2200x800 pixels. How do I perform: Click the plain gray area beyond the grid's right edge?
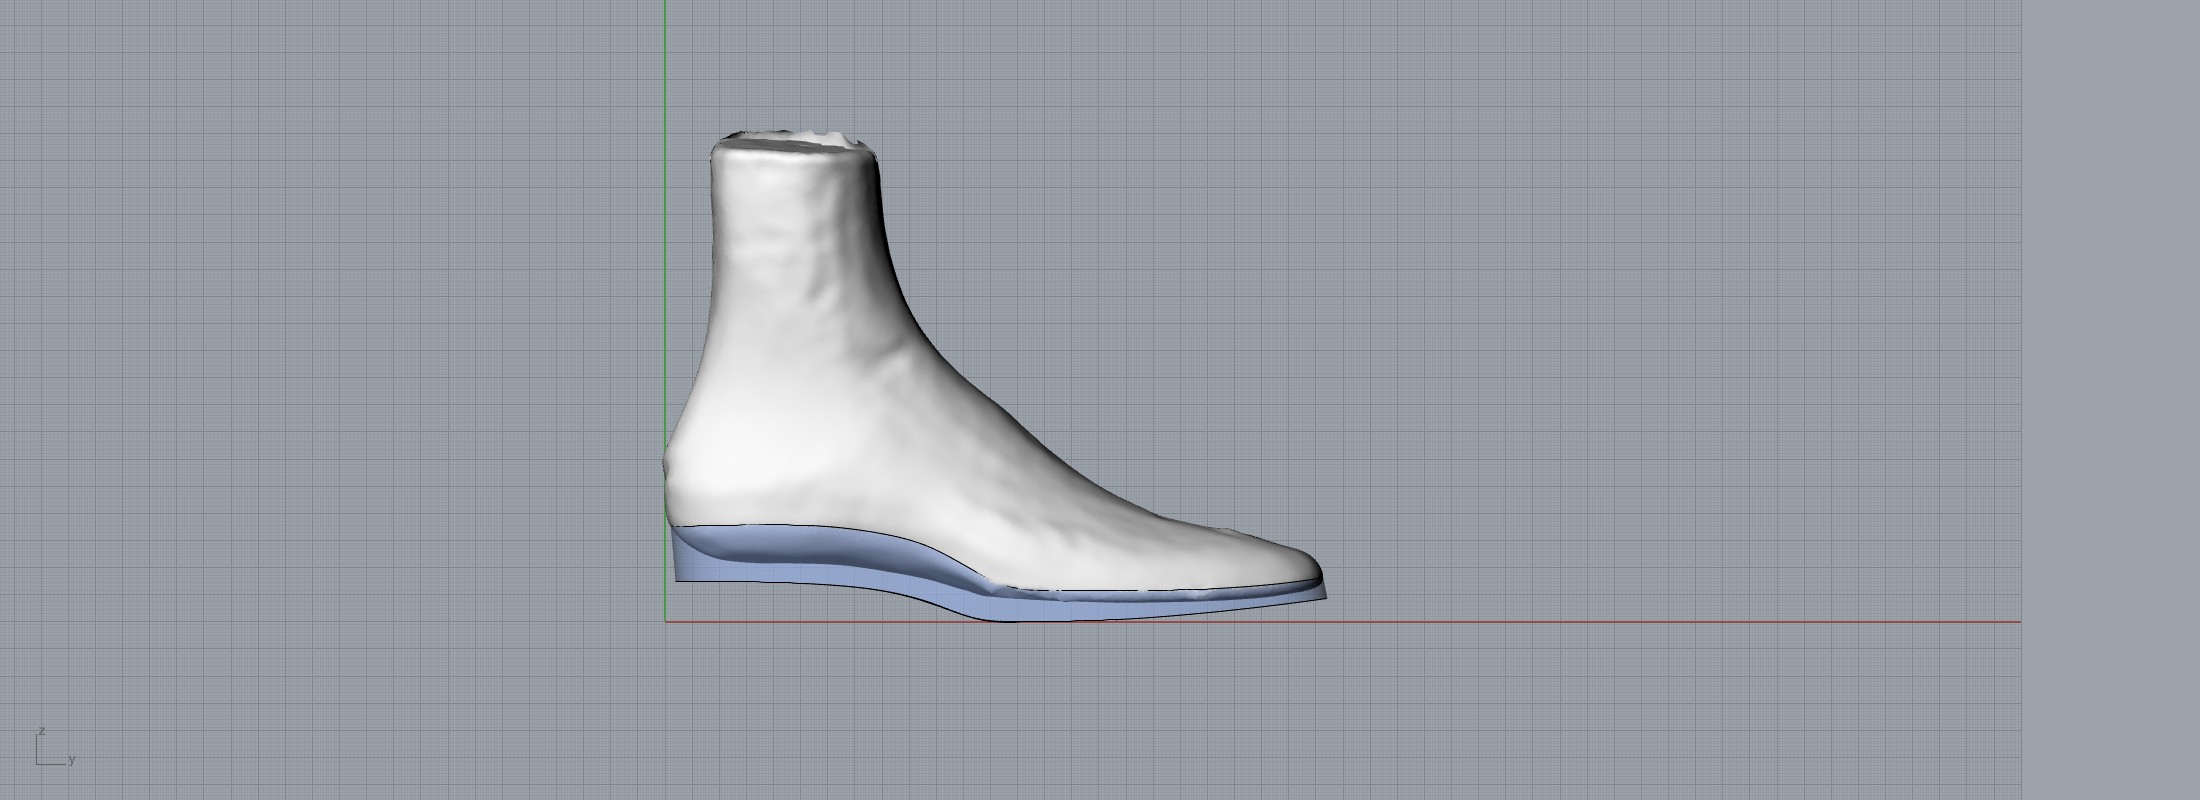(x=2110, y=400)
